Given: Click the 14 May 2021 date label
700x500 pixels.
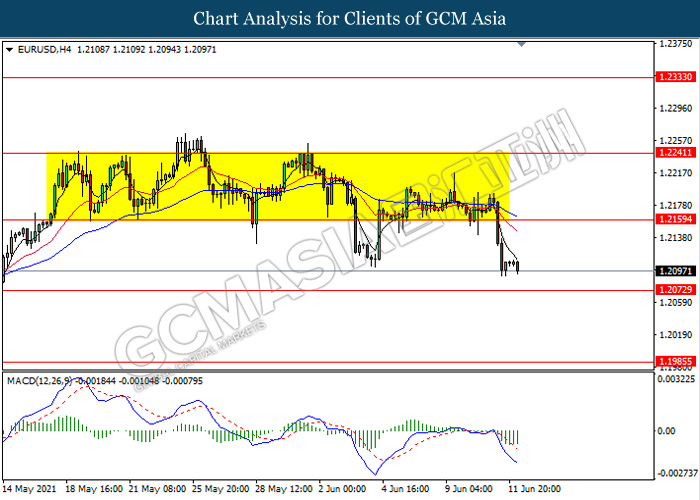Looking at the screenshot, I should coord(29,489).
